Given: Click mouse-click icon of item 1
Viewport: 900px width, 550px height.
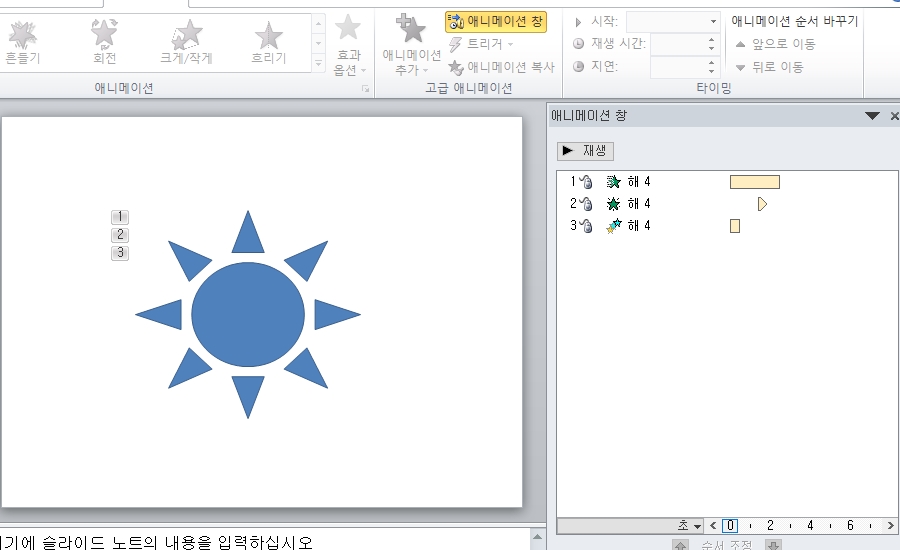Looking at the screenshot, I should [x=586, y=182].
